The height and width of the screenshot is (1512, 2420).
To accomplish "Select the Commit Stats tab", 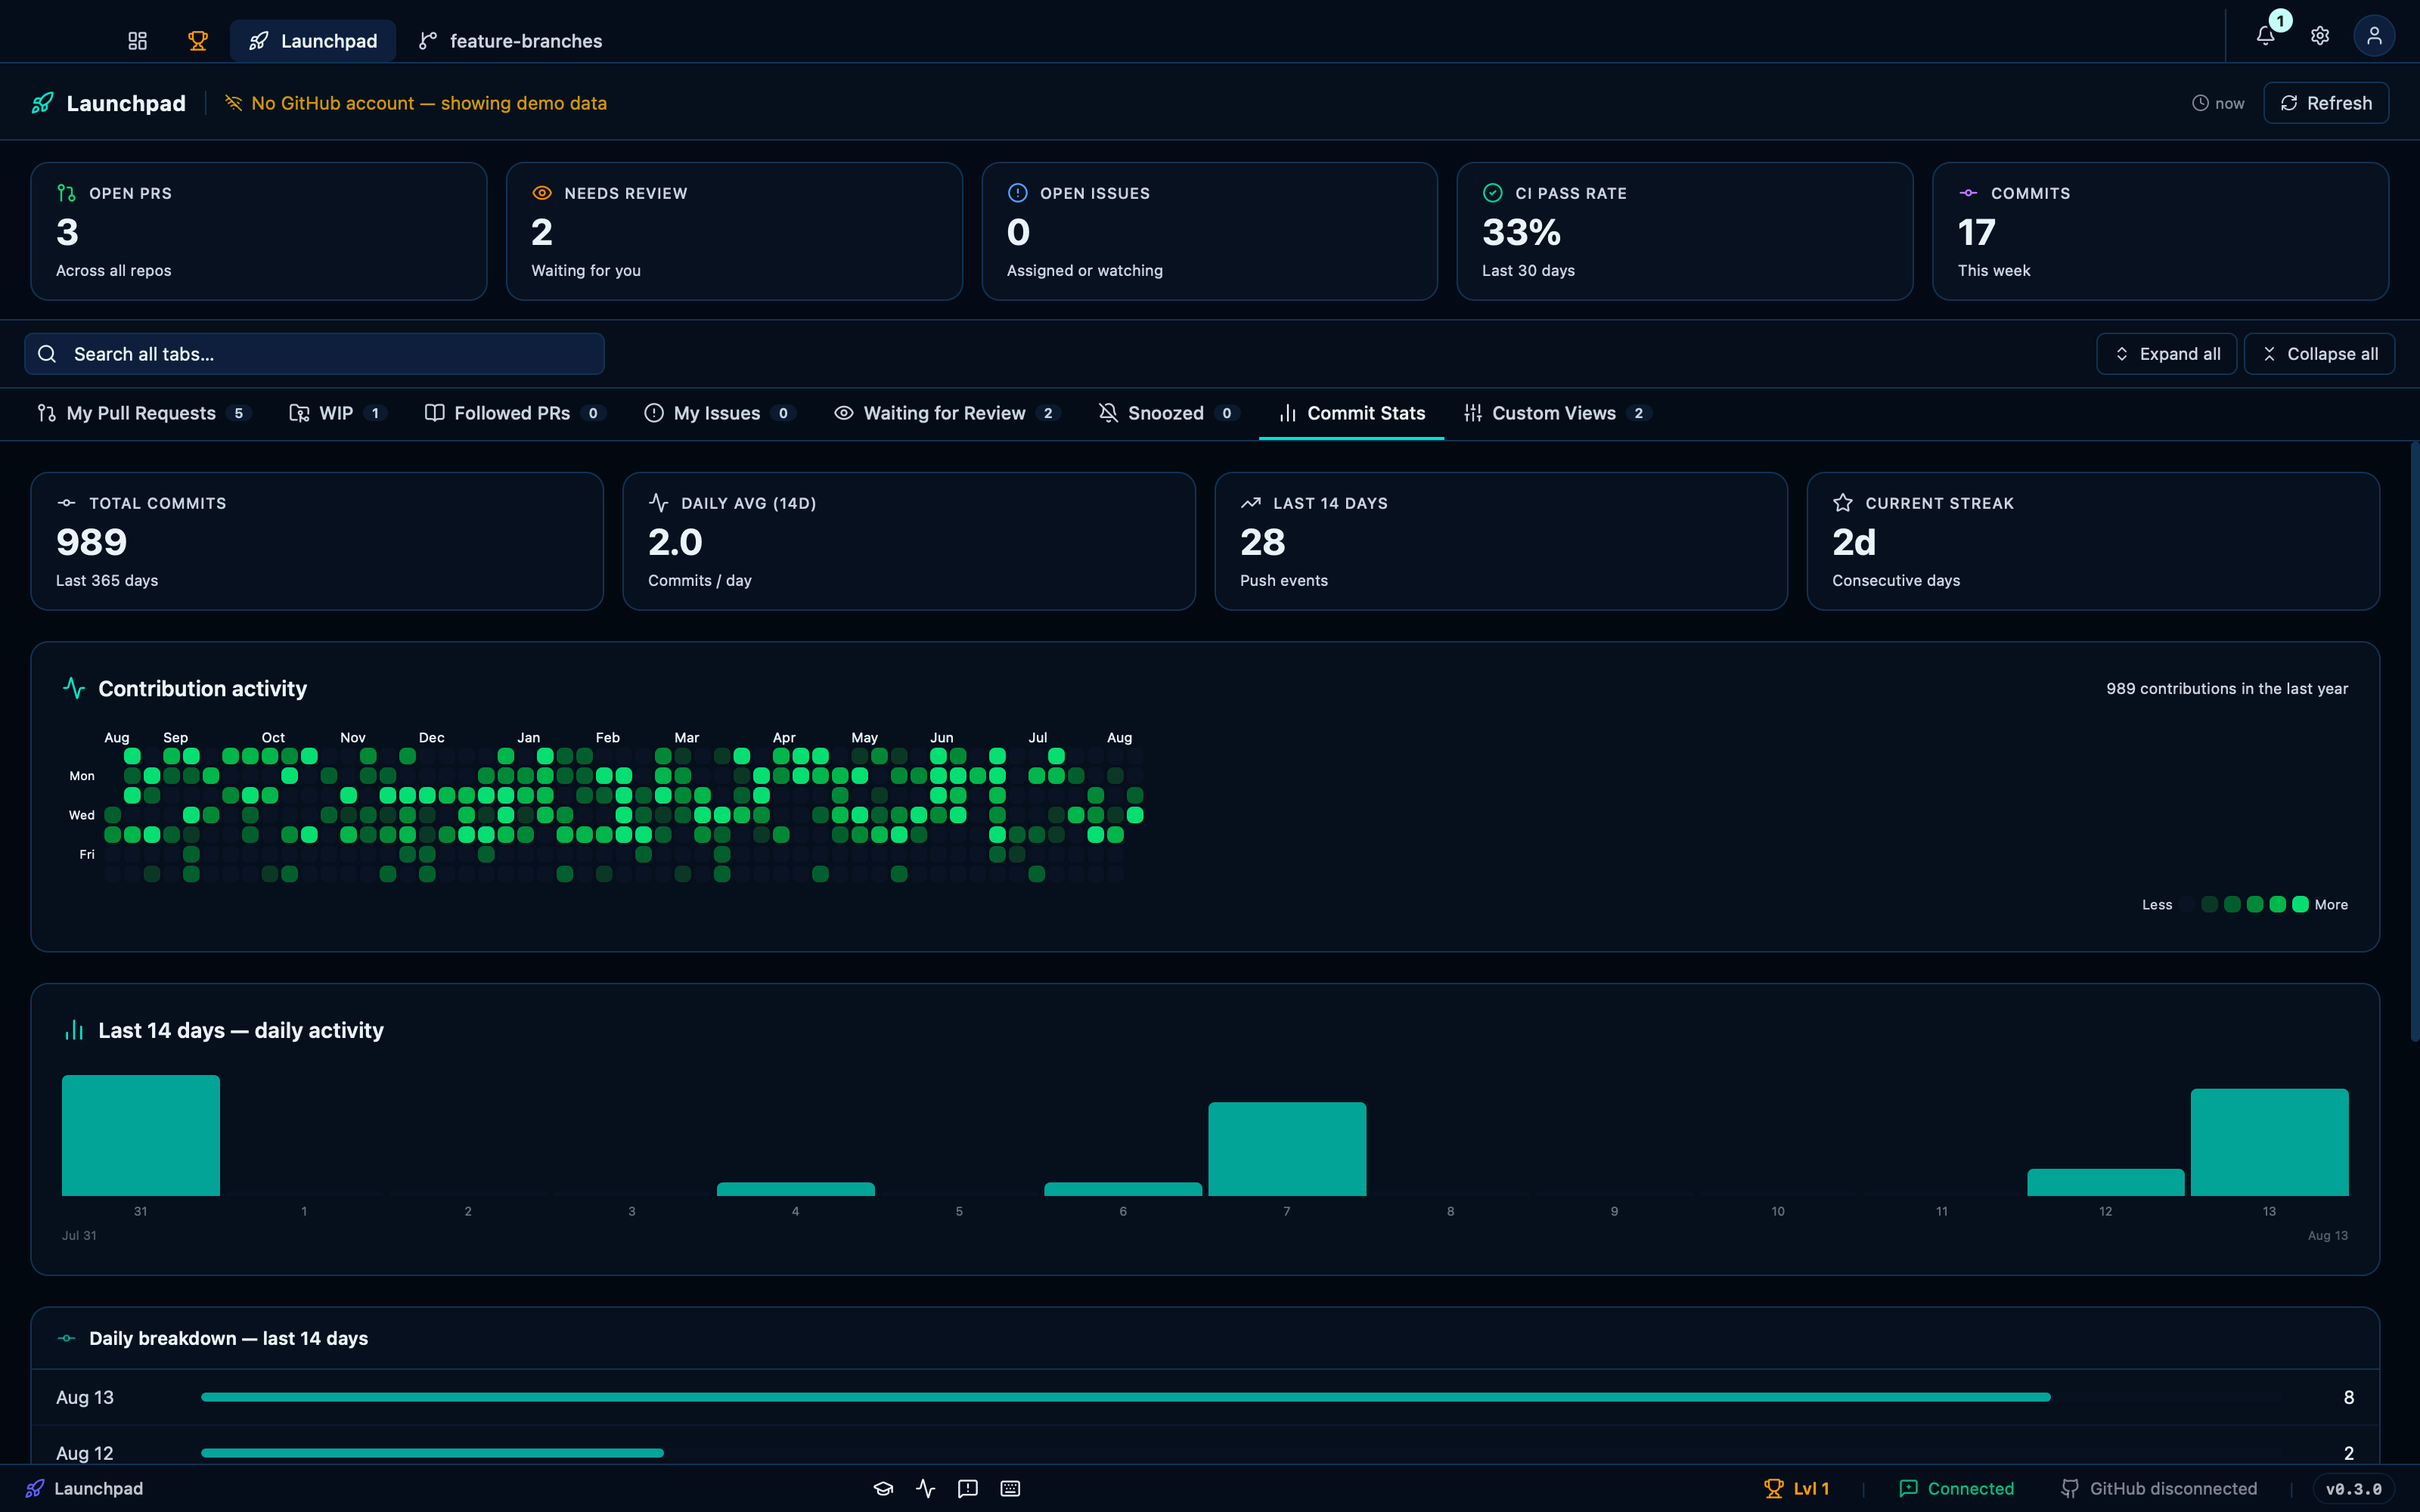I will coord(1352,413).
